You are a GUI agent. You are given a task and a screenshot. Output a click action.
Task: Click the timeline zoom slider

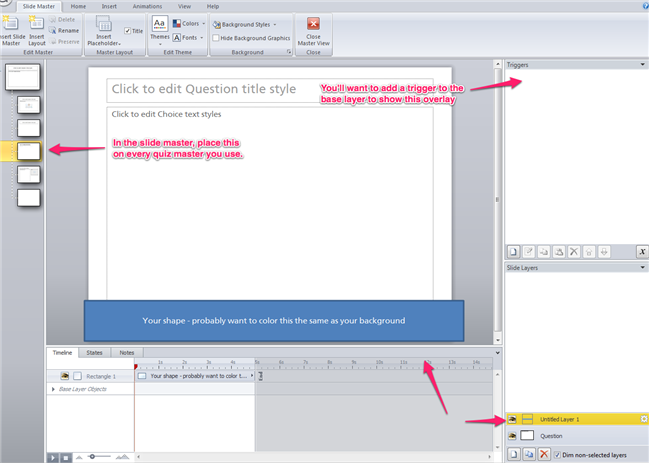click(93, 456)
